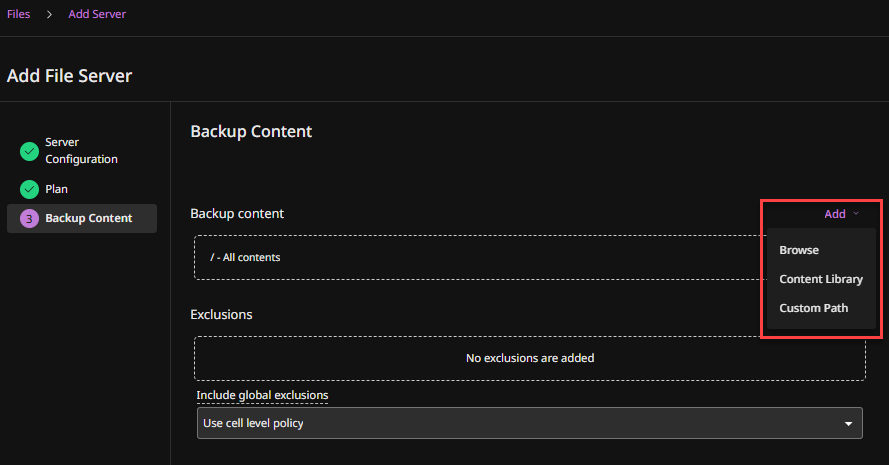Click the Add button for backup content
This screenshot has height=465, width=889.
click(x=835, y=214)
